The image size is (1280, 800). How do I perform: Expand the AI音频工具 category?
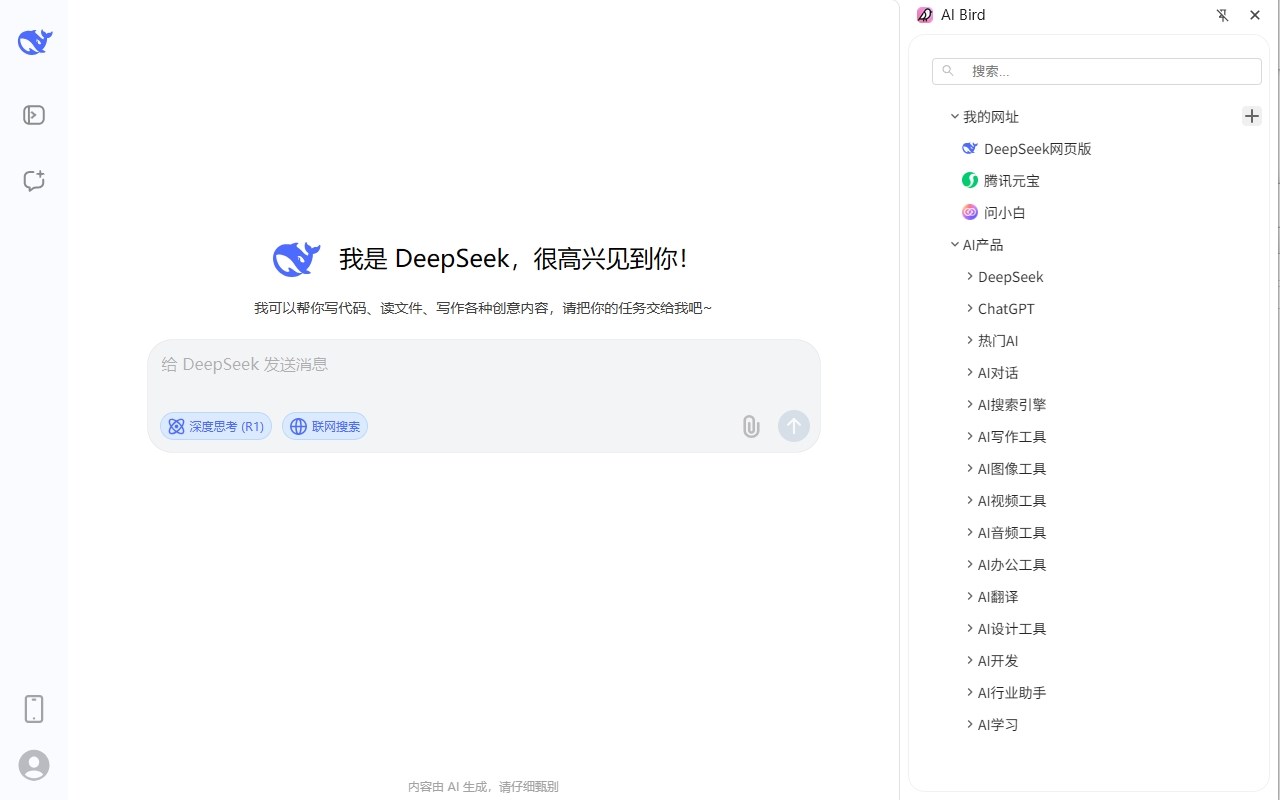(970, 533)
